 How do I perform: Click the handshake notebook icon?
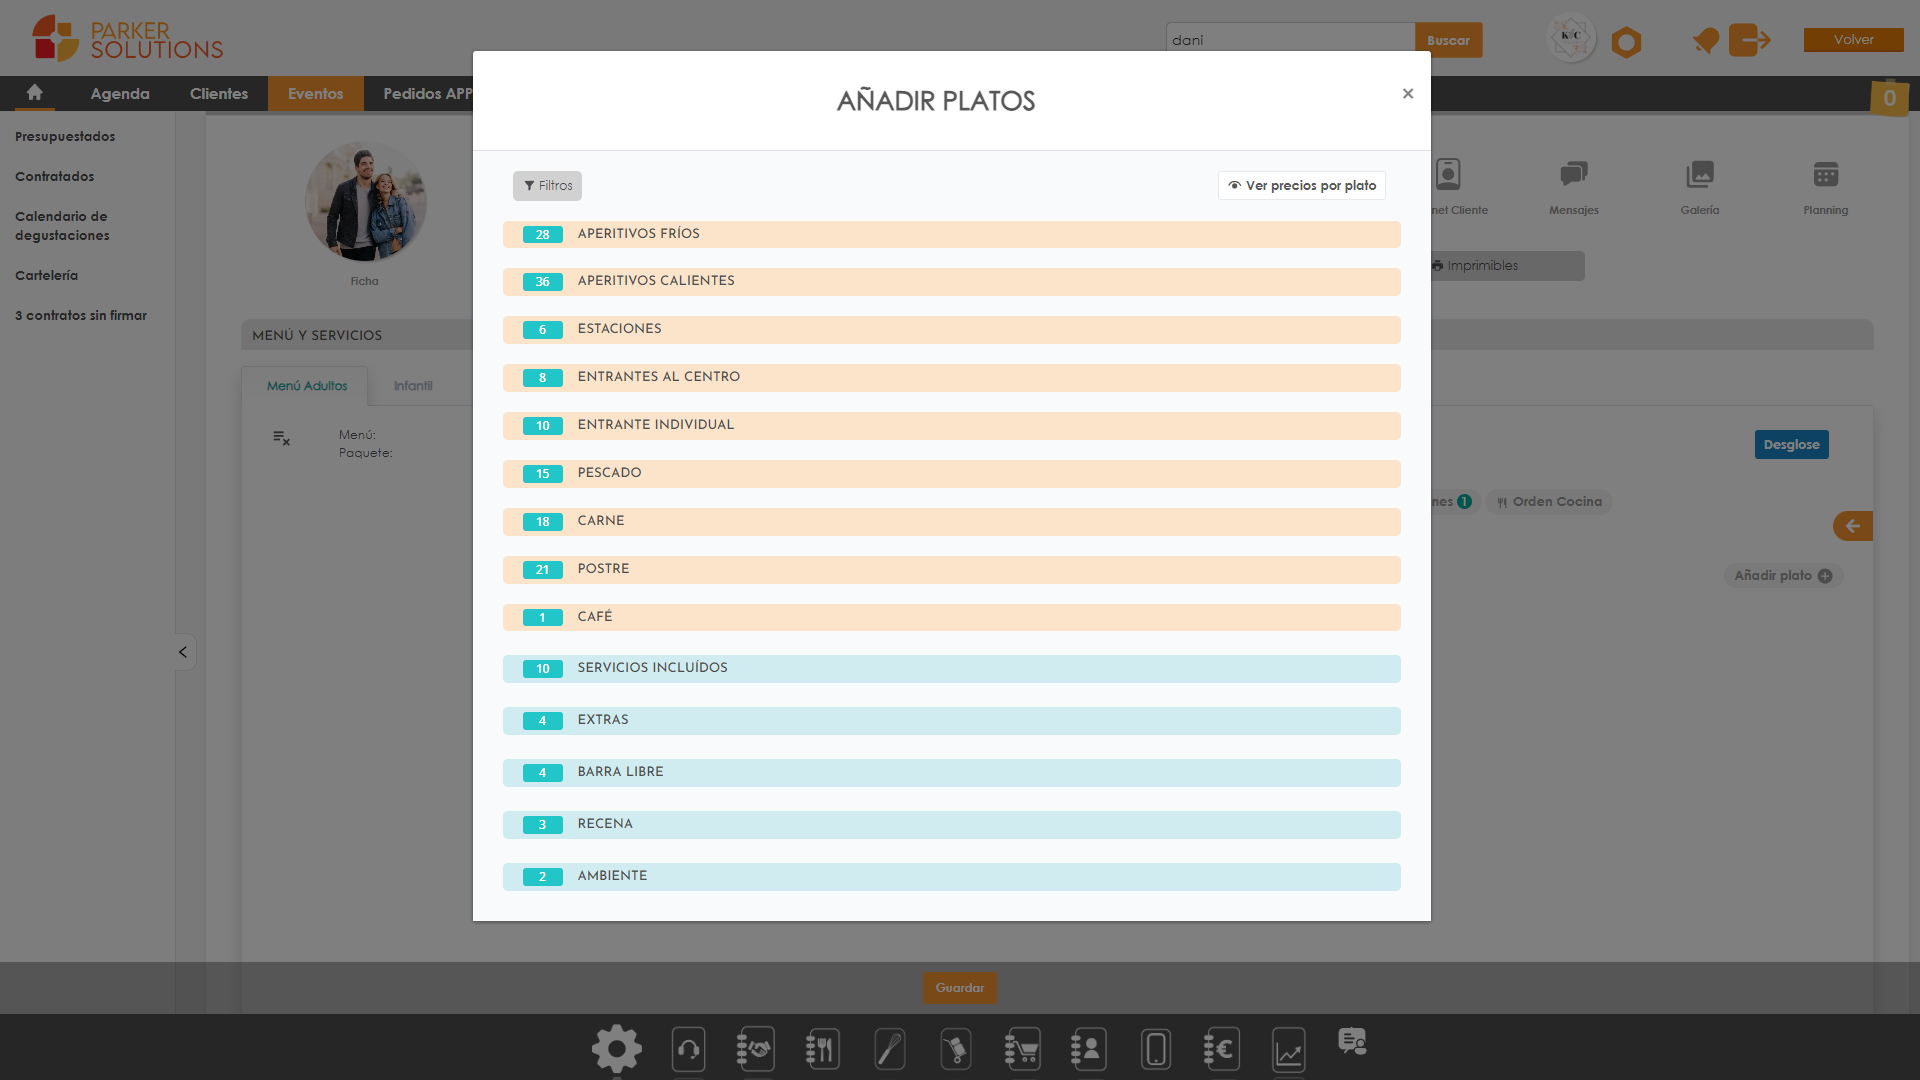[x=755, y=1049]
